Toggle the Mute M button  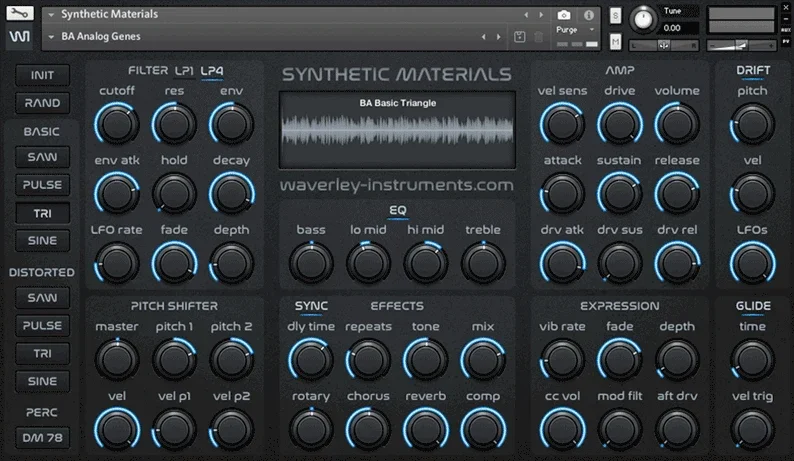click(615, 42)
